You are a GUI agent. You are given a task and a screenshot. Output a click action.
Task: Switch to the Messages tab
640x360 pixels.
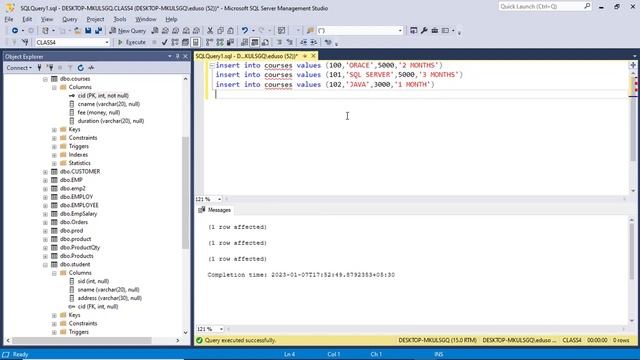point(215,210)
